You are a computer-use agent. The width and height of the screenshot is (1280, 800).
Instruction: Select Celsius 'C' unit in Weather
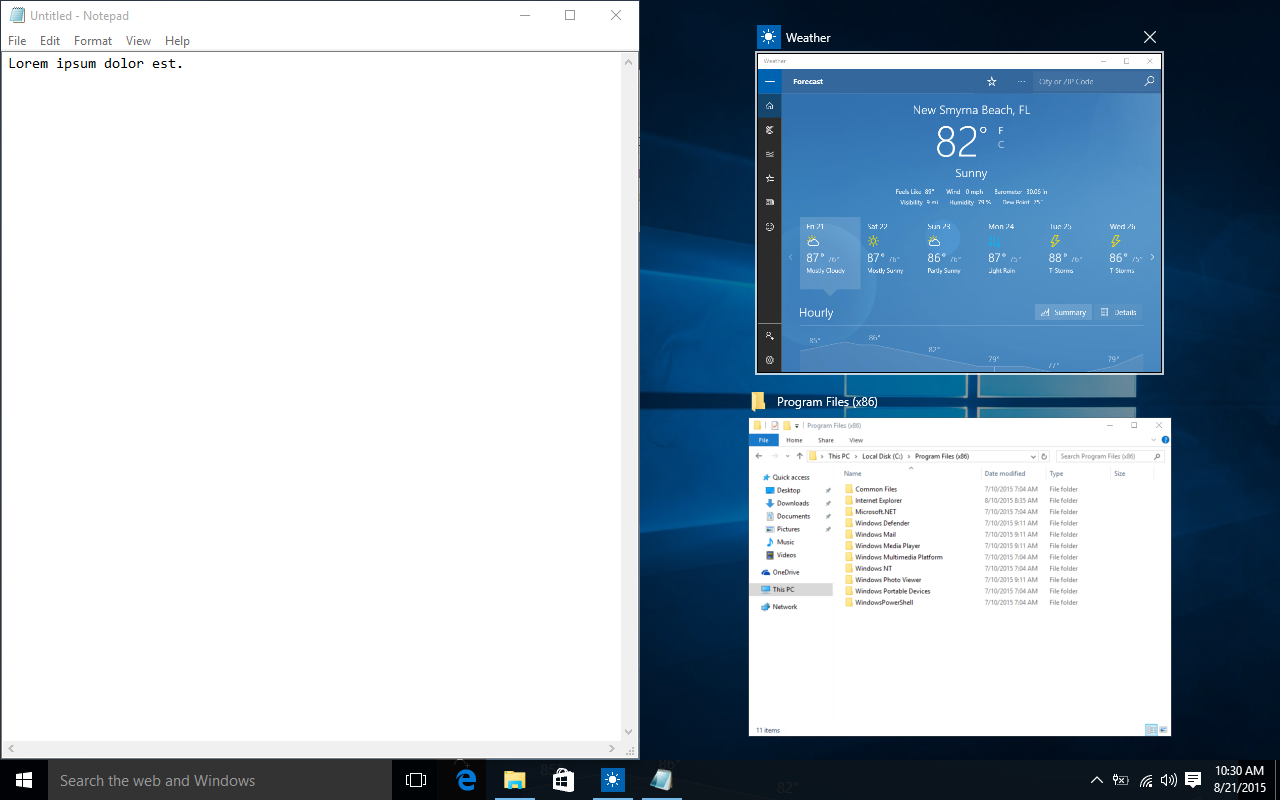point(1000,145)
